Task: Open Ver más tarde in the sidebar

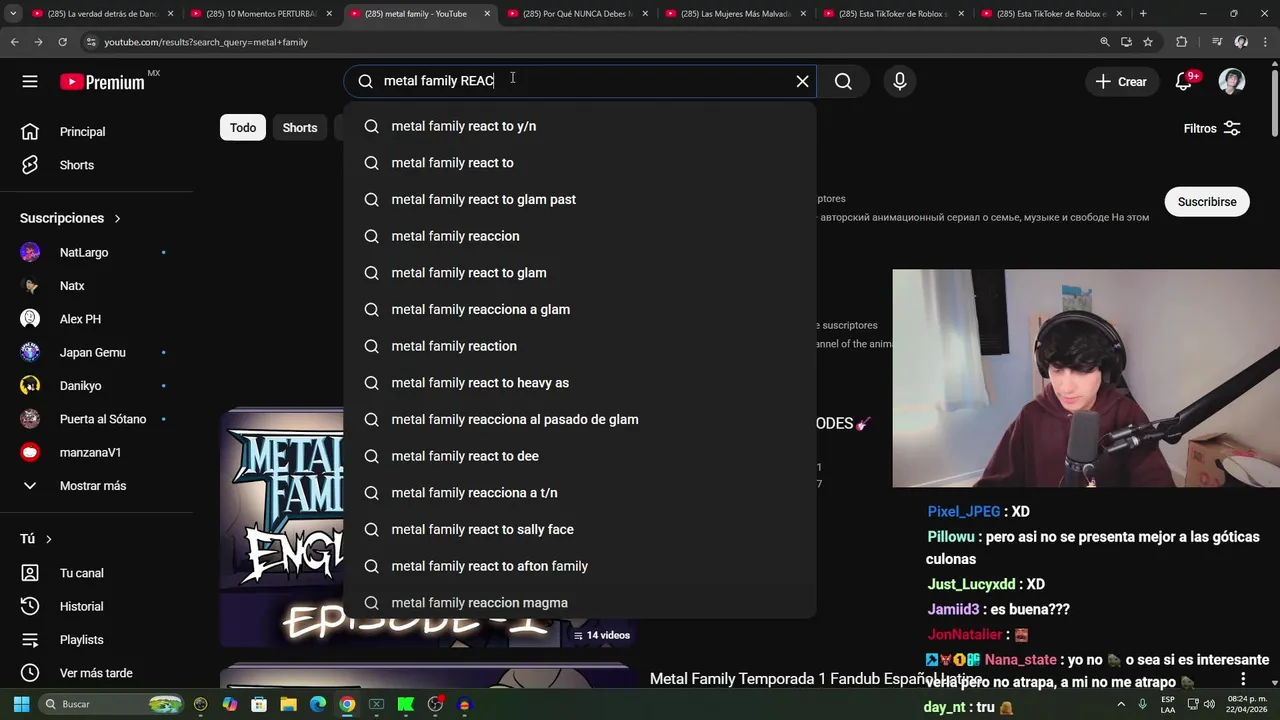Action: click(97, 673)
